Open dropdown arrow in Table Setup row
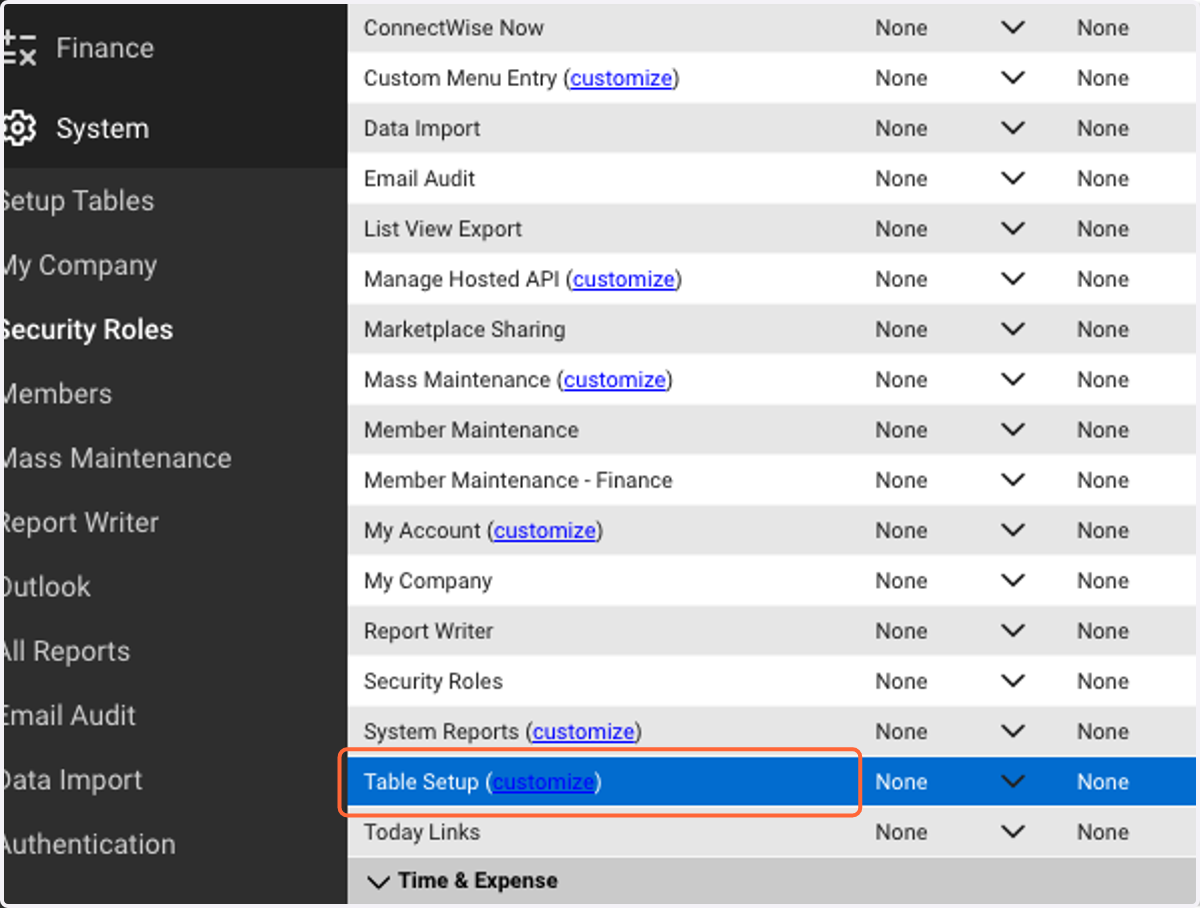The image size is (1200, 908). [1013, 782]
